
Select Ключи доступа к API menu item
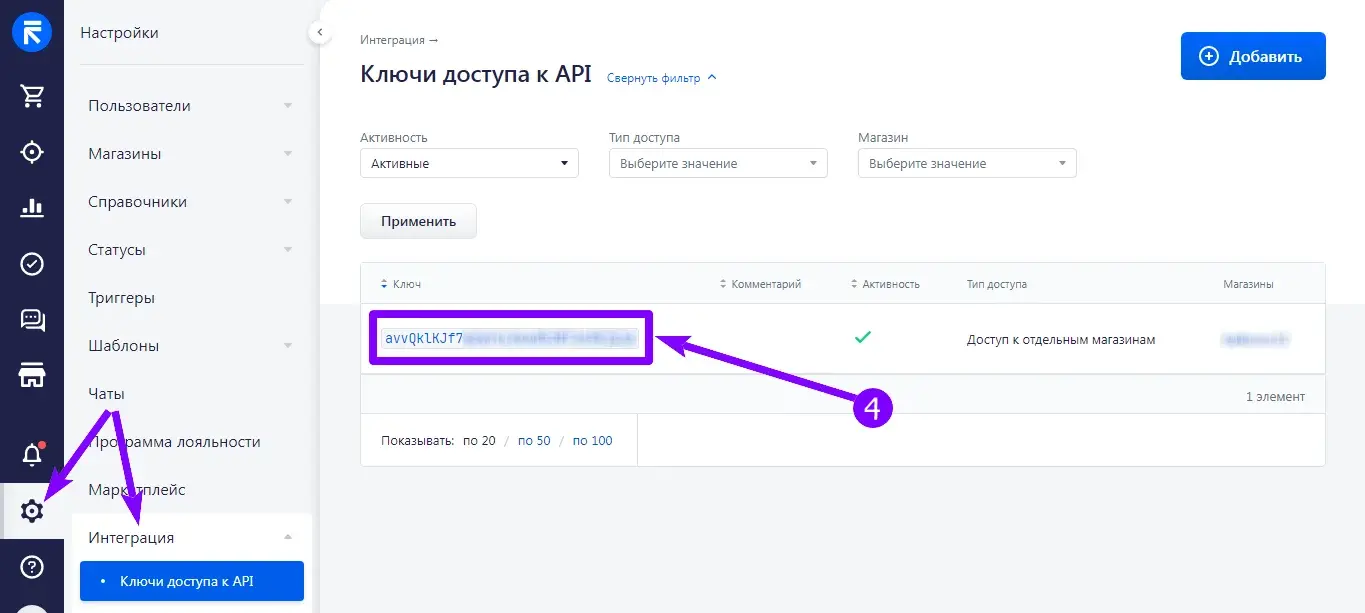(x=192, y=581)
